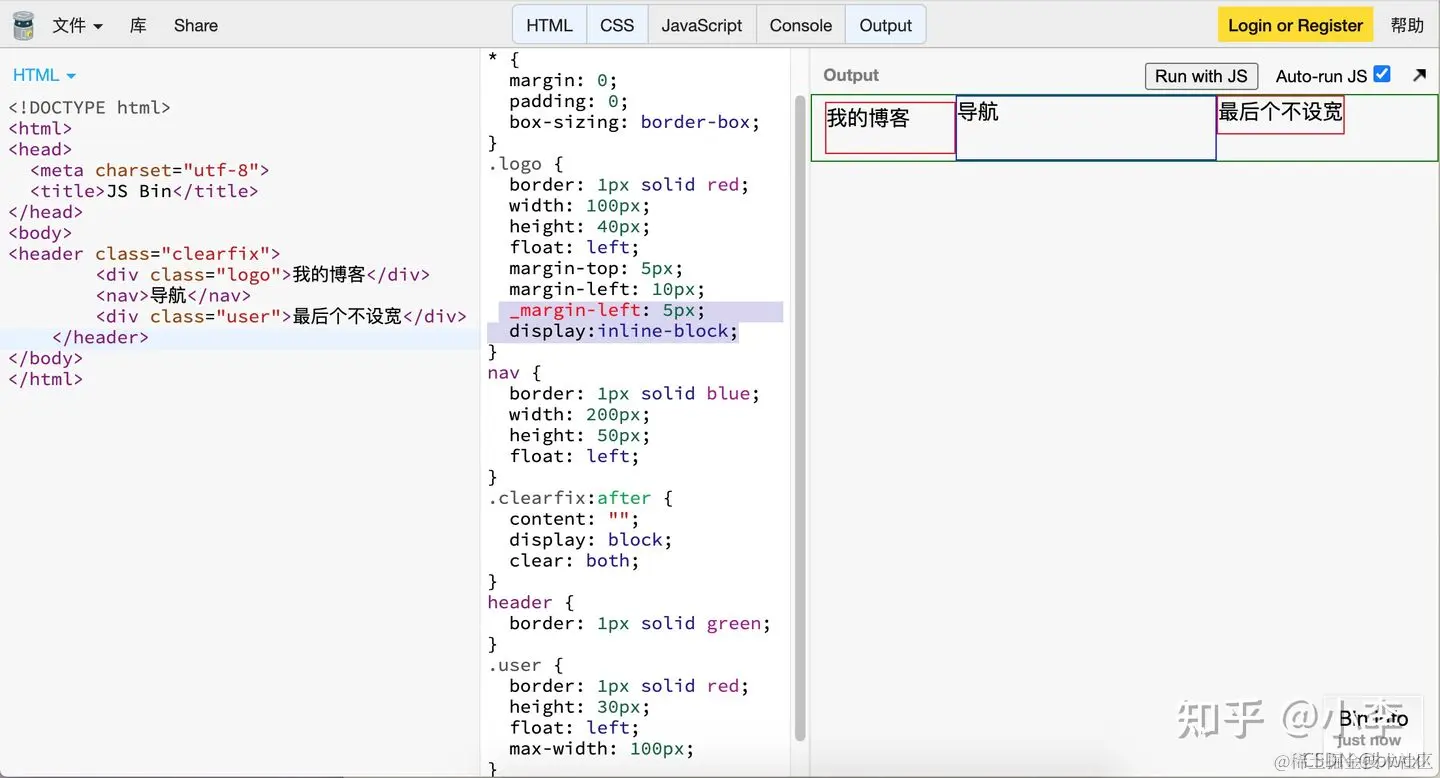
Task: Click the 导航 nav box in output
Action: [x=1086, y=128]
